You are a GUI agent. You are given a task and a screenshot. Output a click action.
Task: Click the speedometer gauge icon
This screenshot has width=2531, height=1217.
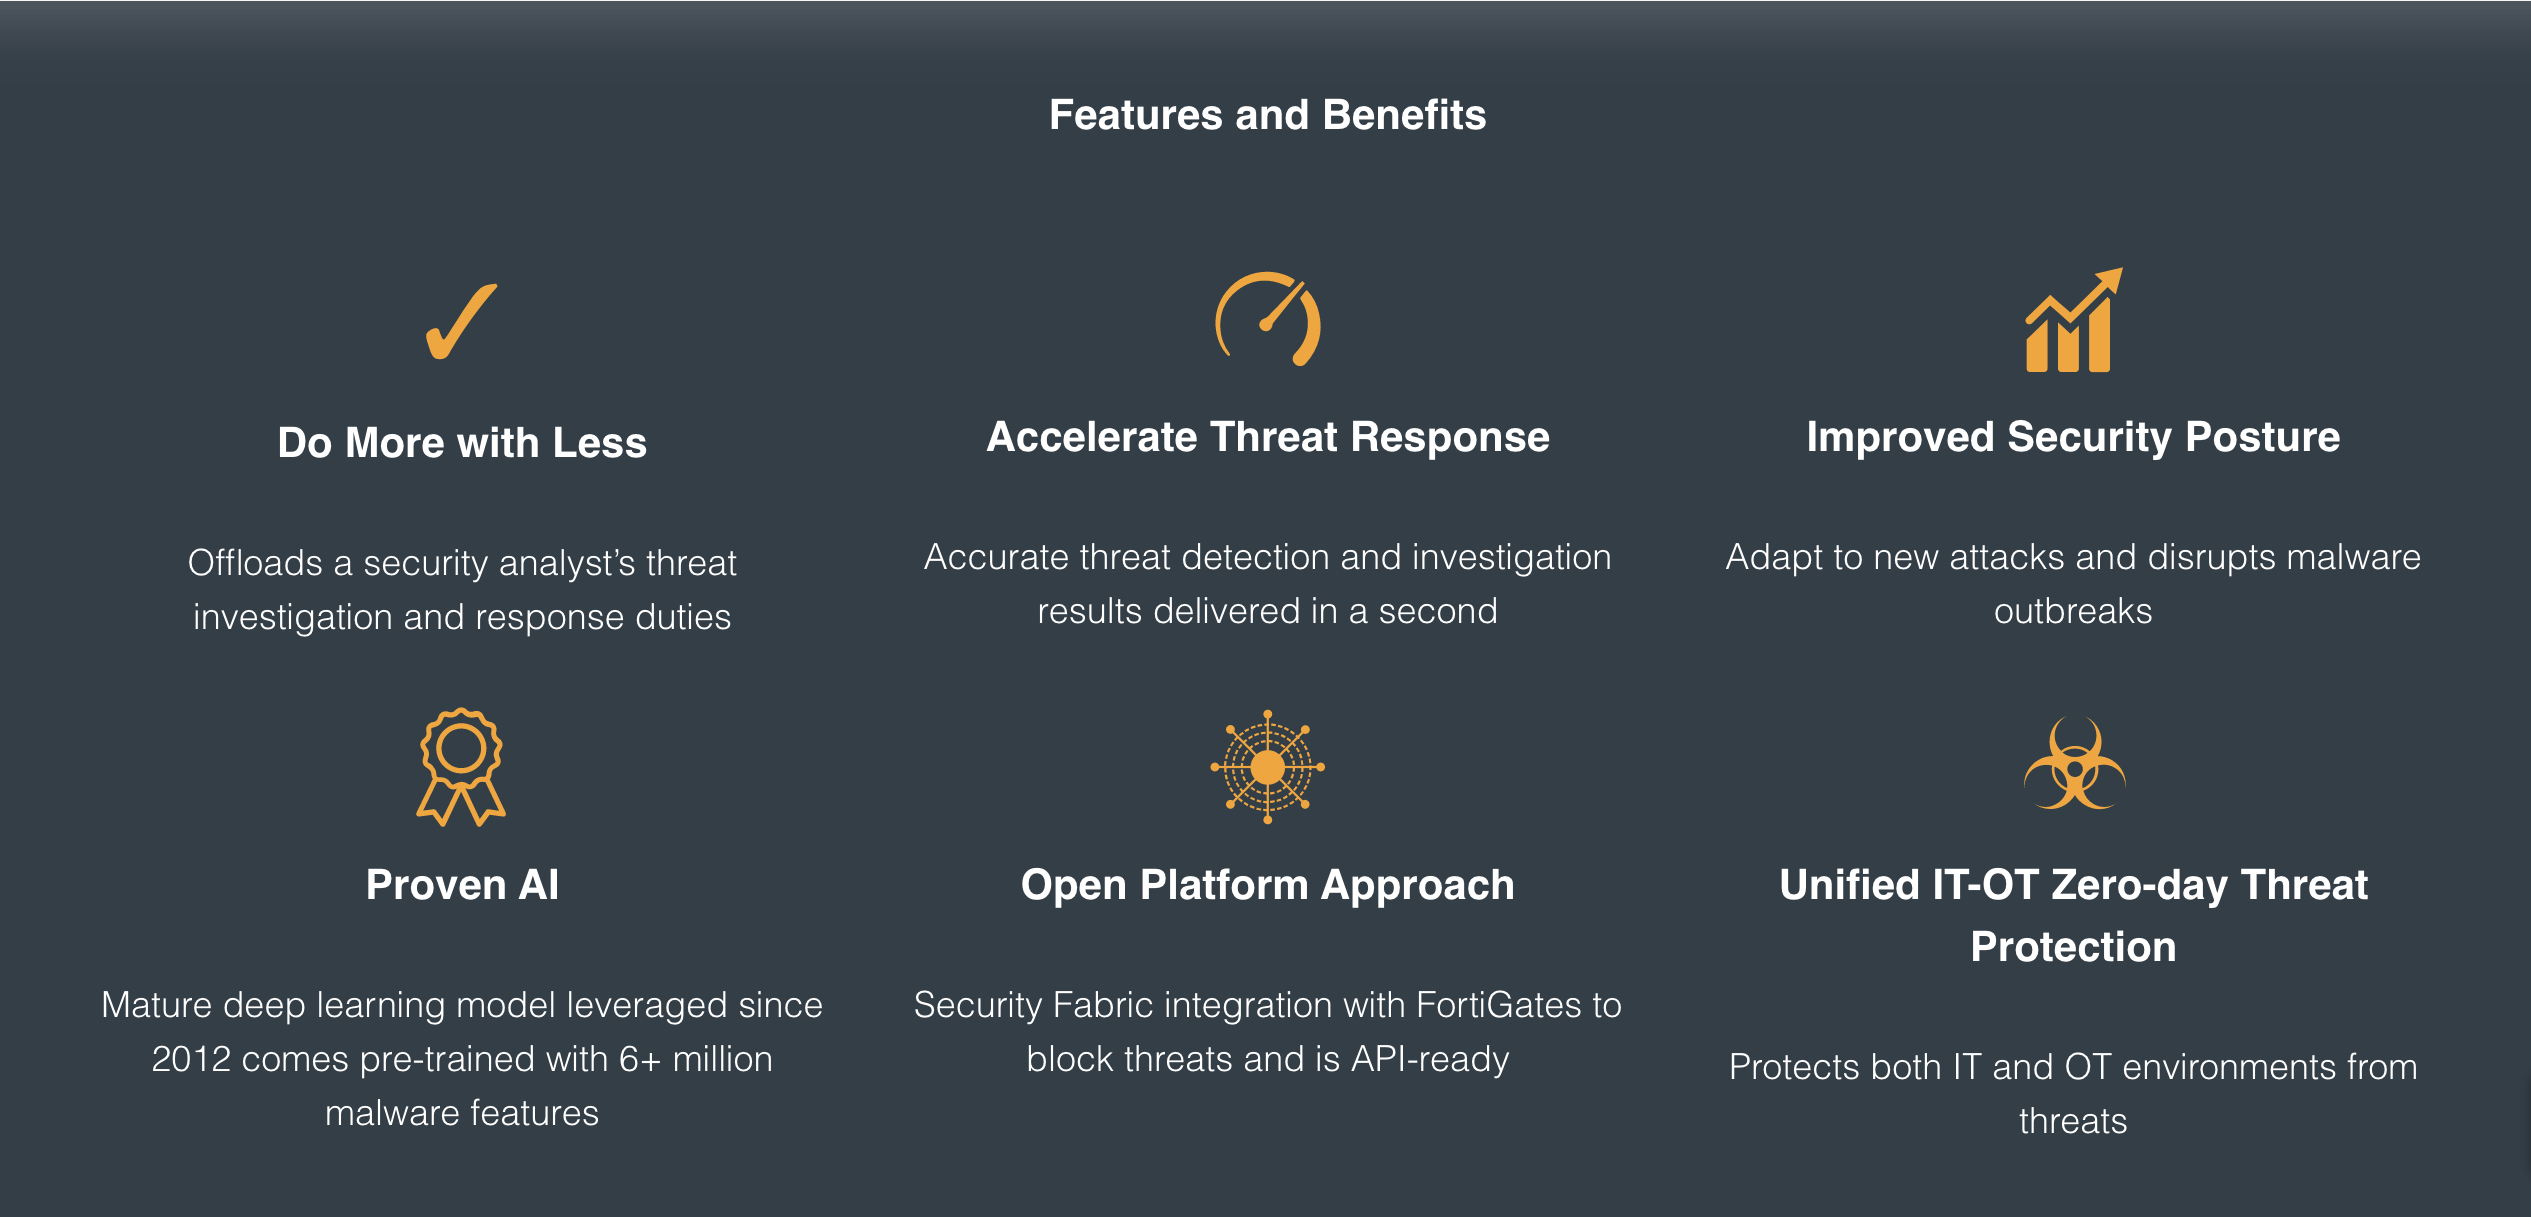click(1267, 320)
